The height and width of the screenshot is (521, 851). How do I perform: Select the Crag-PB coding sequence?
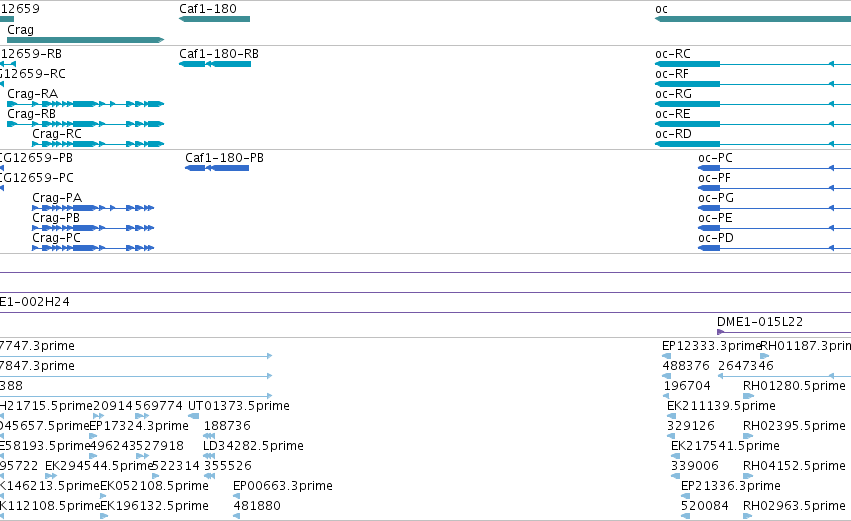pos(93,228)
